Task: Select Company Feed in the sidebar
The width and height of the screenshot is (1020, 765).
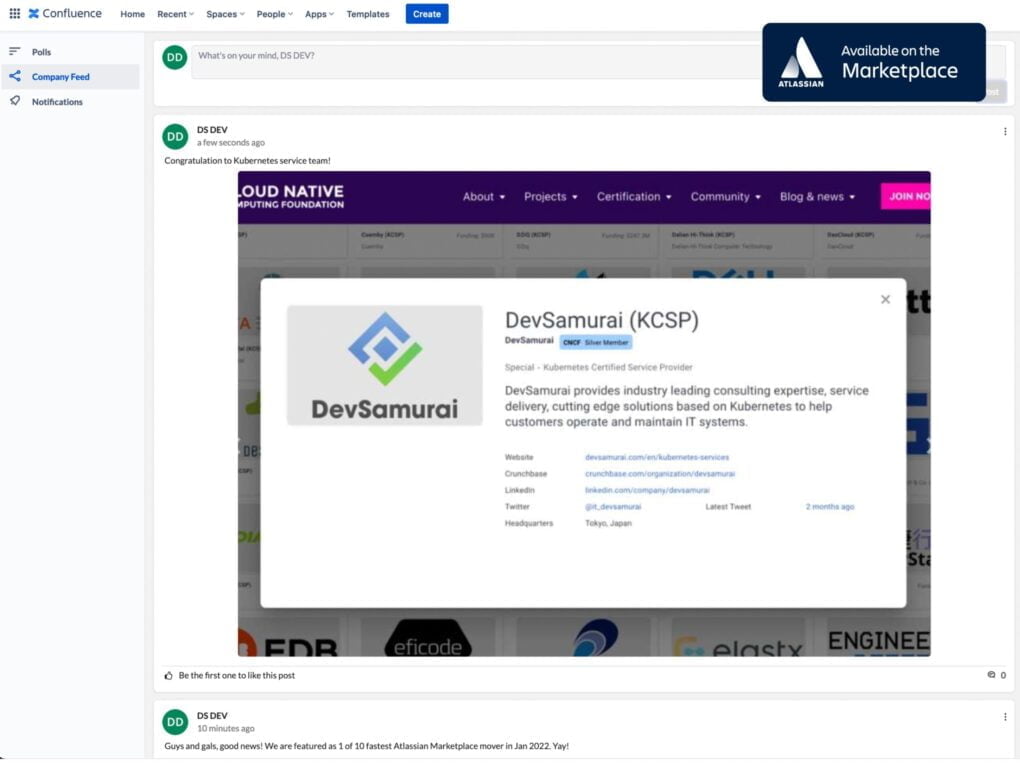Action: click(70, 77)
